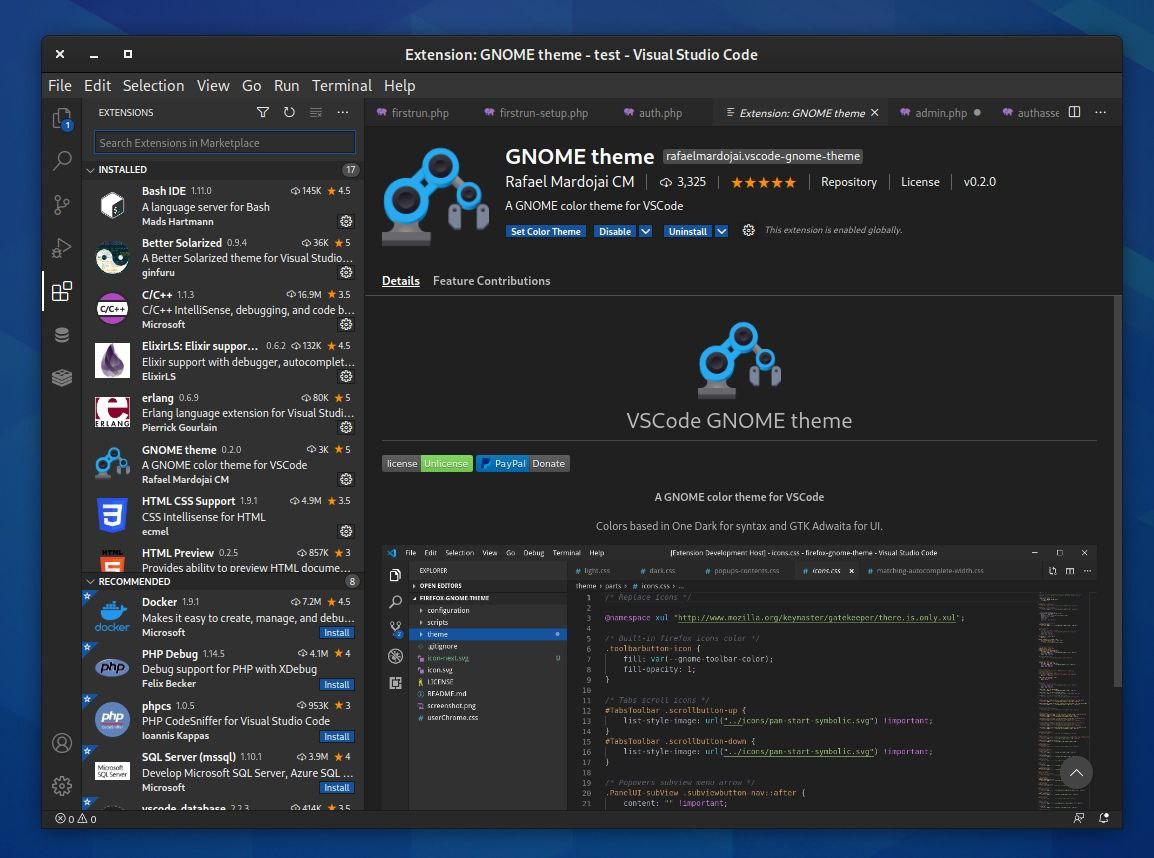1154x858 pixels.
Task: Install the SQL Server (mssql) extension
Action: (x=337, y=787)
